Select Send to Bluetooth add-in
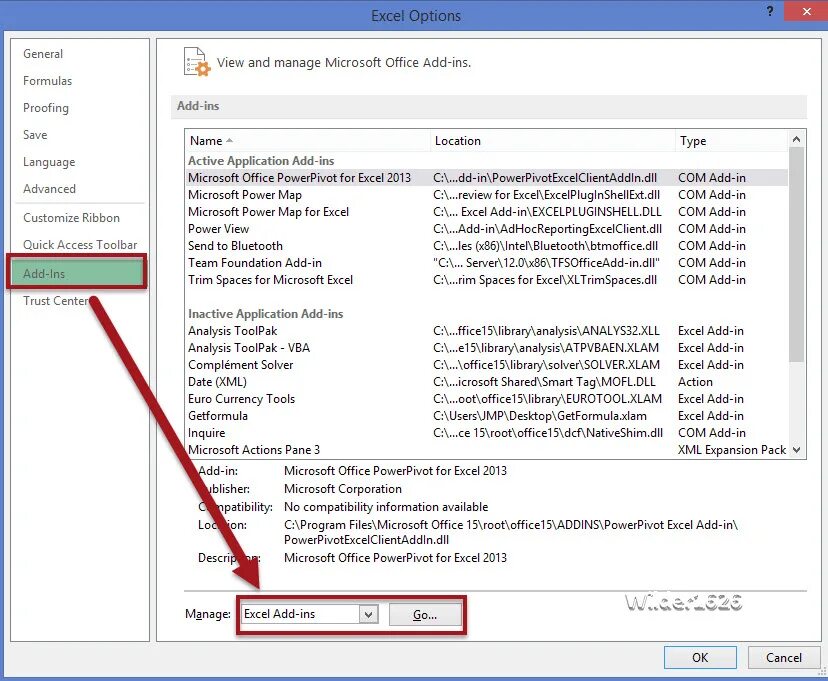Screen dimensions: 828x681 click(x=486, y=245)
